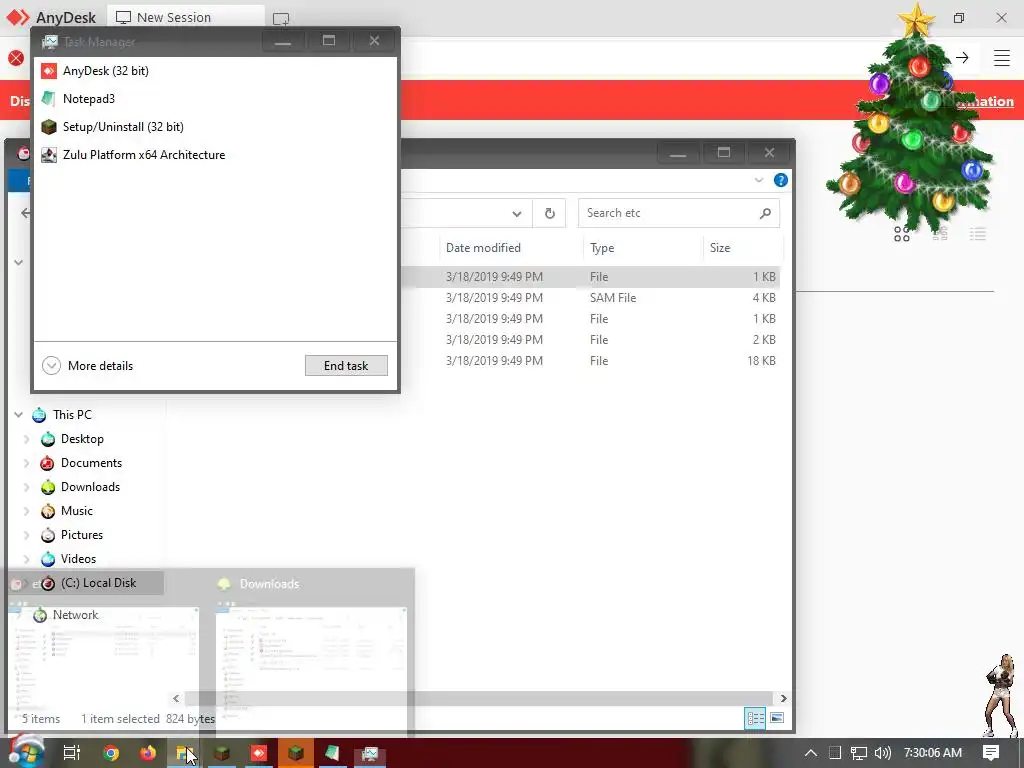Click the red X status icon in AnyDesk
The height and width of the screenshot is (768, 1024).
(x=16, y=58)
